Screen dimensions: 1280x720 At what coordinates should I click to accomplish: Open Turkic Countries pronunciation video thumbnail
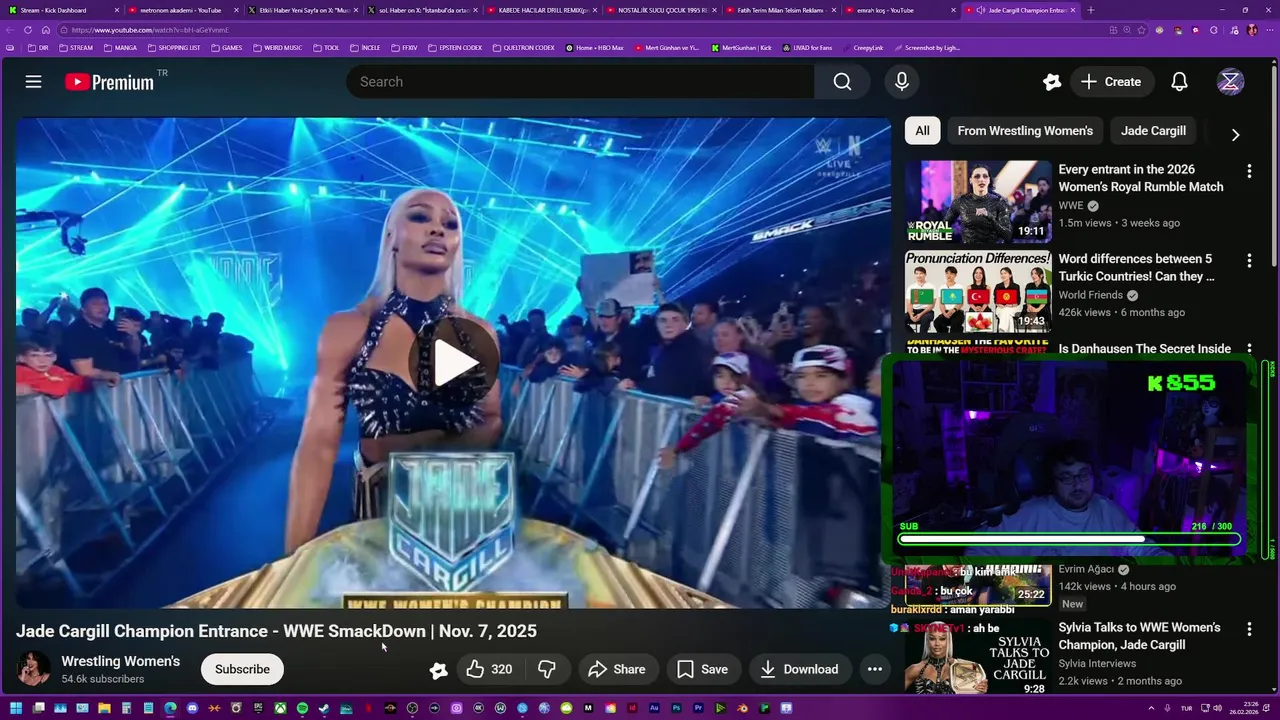point(978,291)
